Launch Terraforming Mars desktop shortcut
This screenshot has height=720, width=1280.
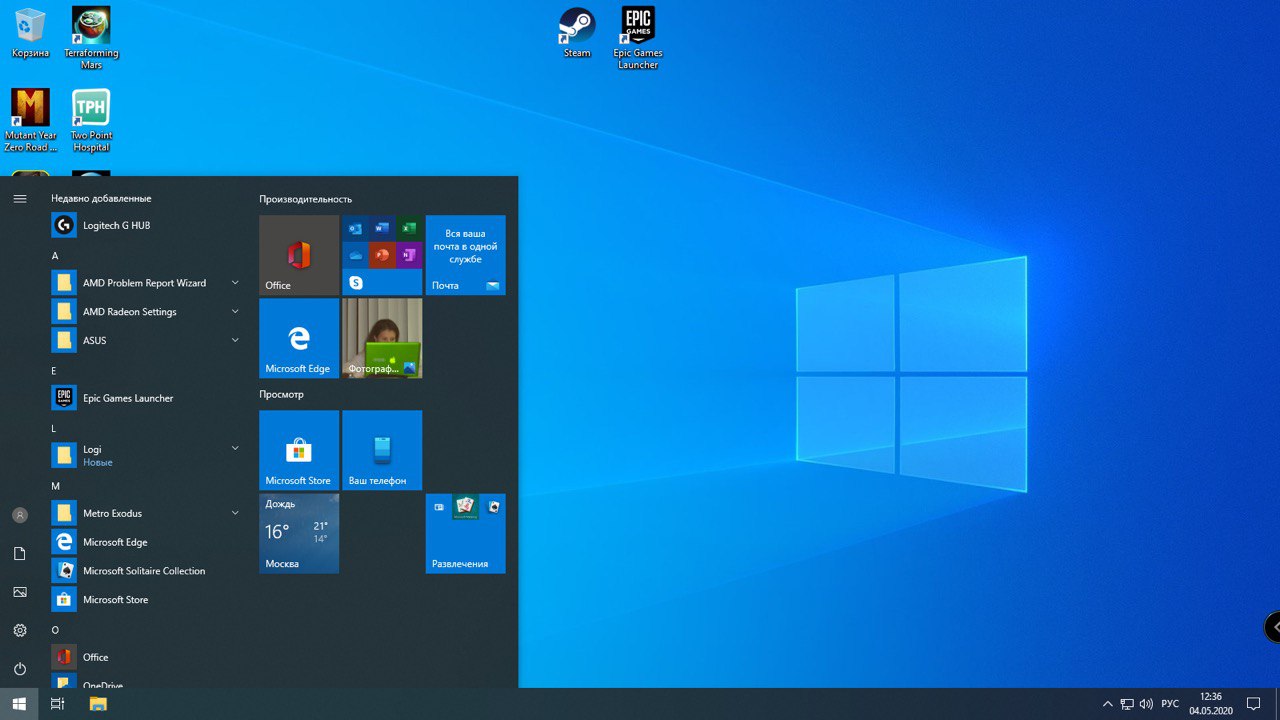click(x=91, y=37)
